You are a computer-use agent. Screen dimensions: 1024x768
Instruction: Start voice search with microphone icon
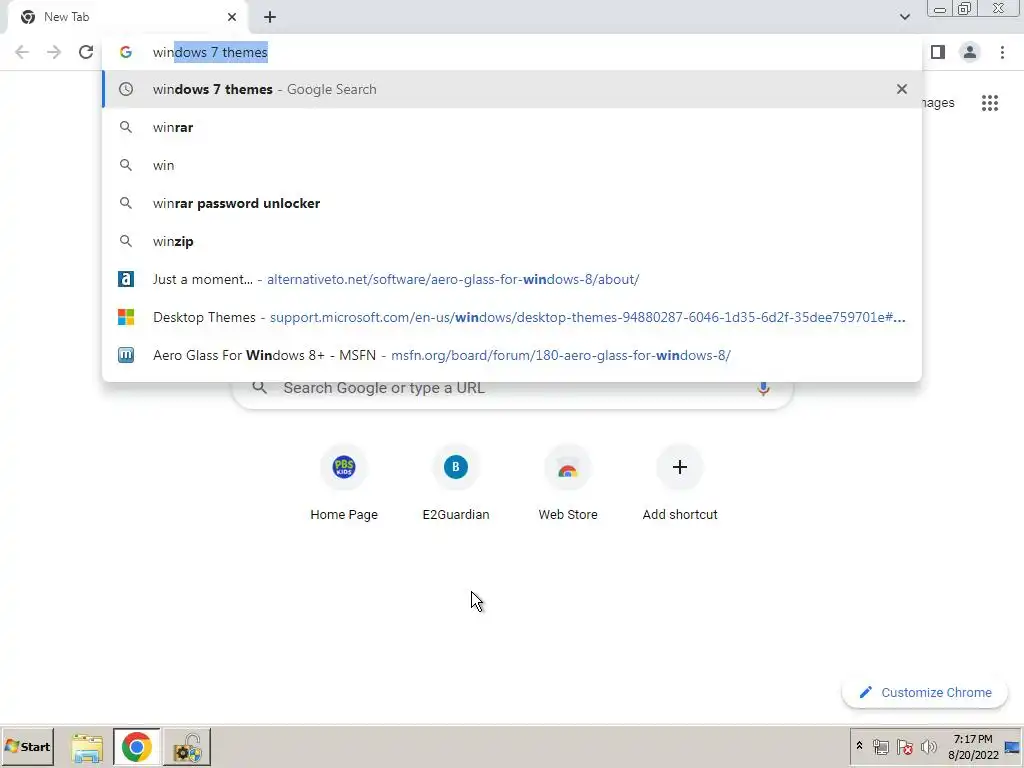click(763, 388)
